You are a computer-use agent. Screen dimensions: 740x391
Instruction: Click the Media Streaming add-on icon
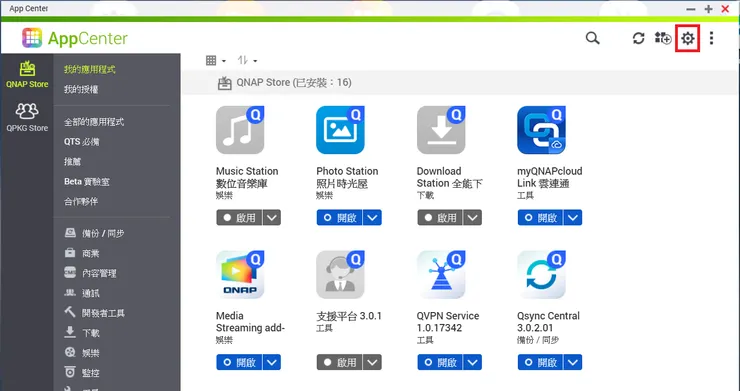(x=240, y=275)
